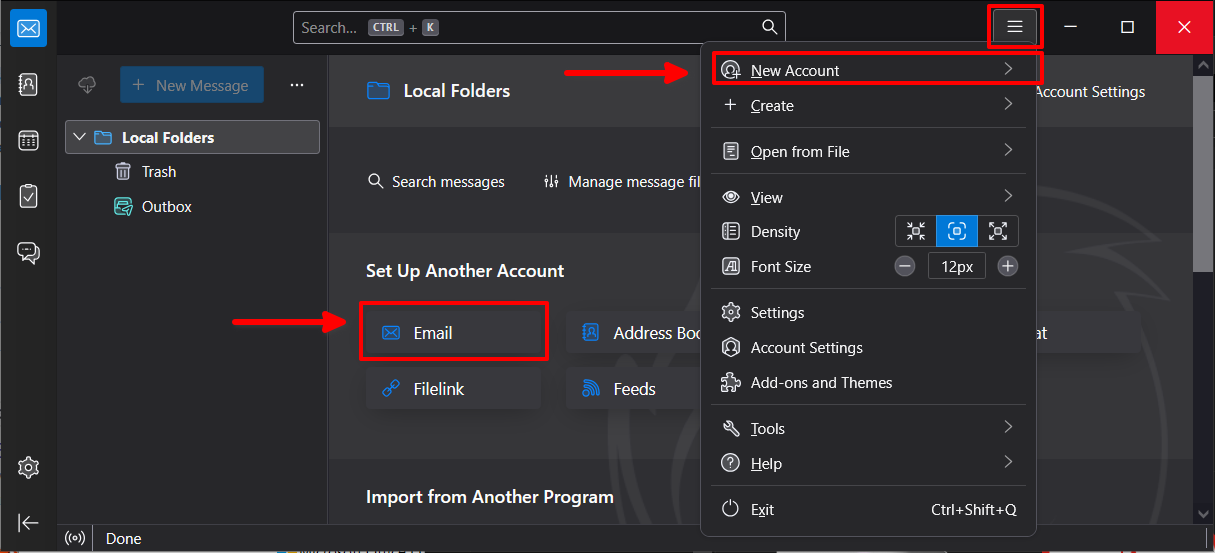Open the Address Book space icon
Image resolution: width=1215 pixels, height=553 pixels.
tap(28, 85)
